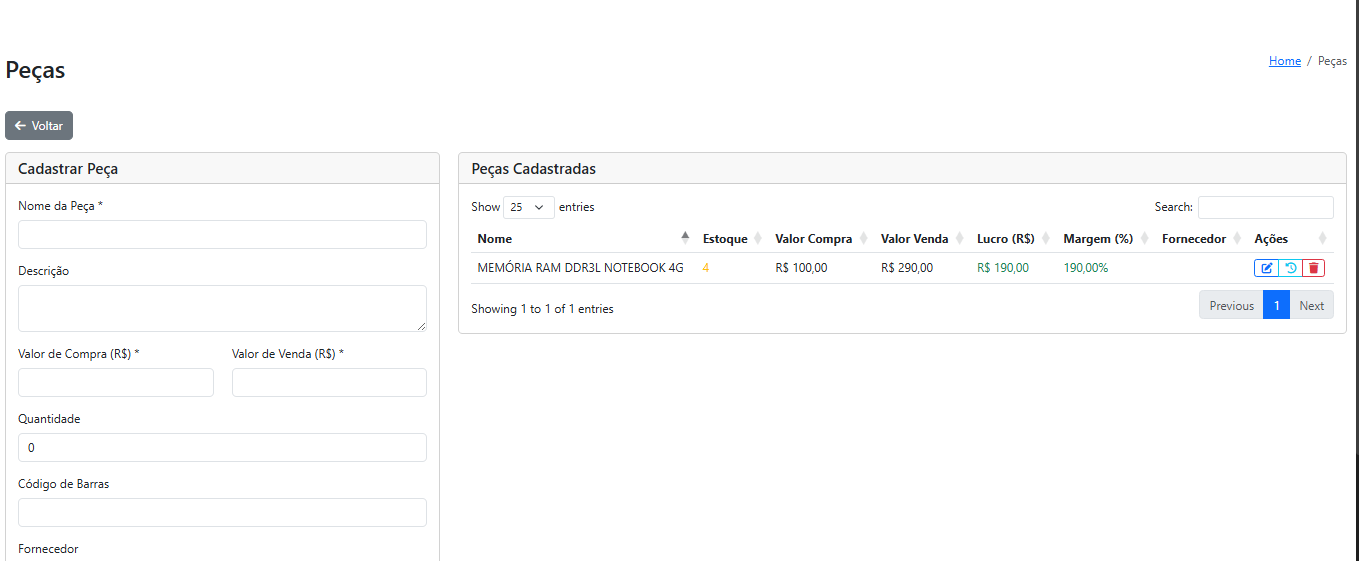
Task: Click into the Descrição text area
Action: point(222,308)
